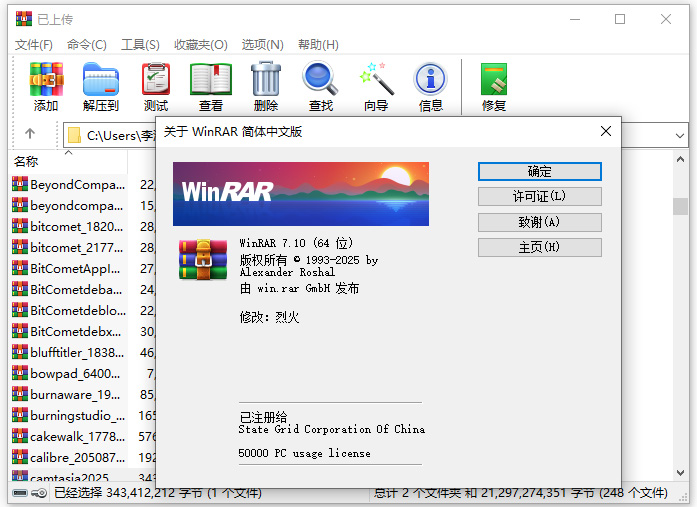Open the Options (选项) menu
Screen dimensions: 697x507
click(262, 45)
